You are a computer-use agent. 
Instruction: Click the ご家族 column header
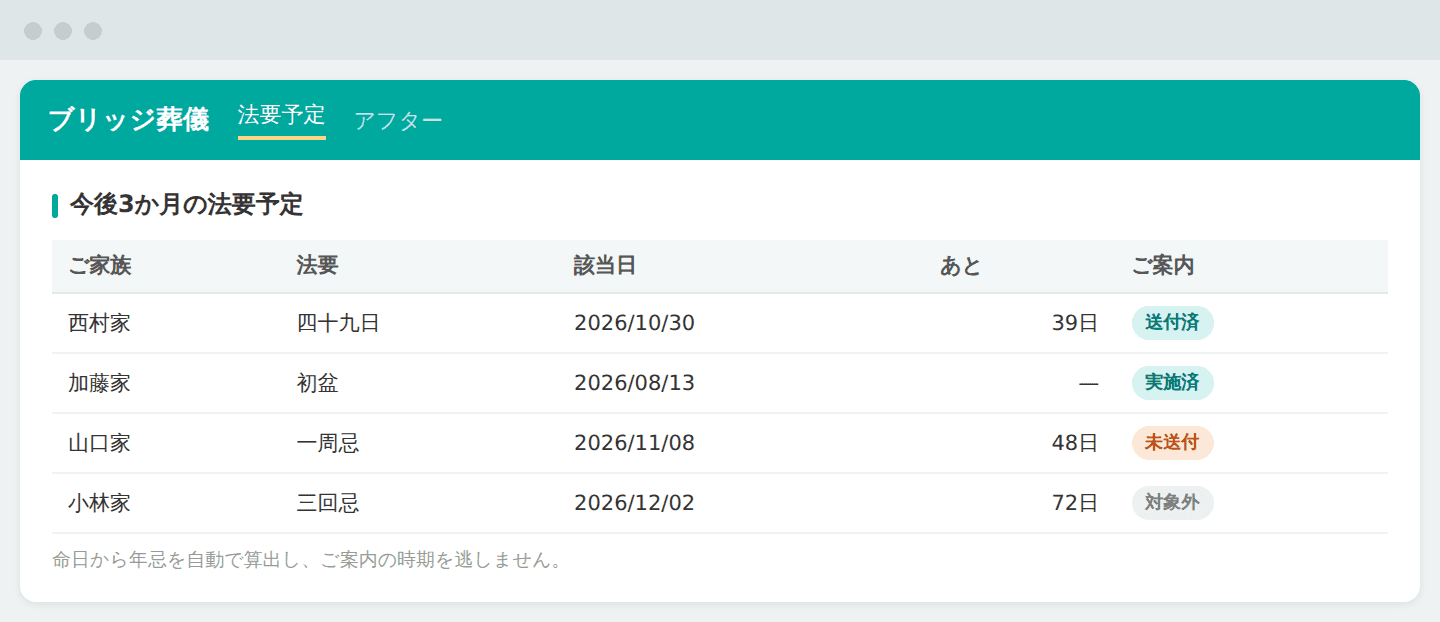100,266
